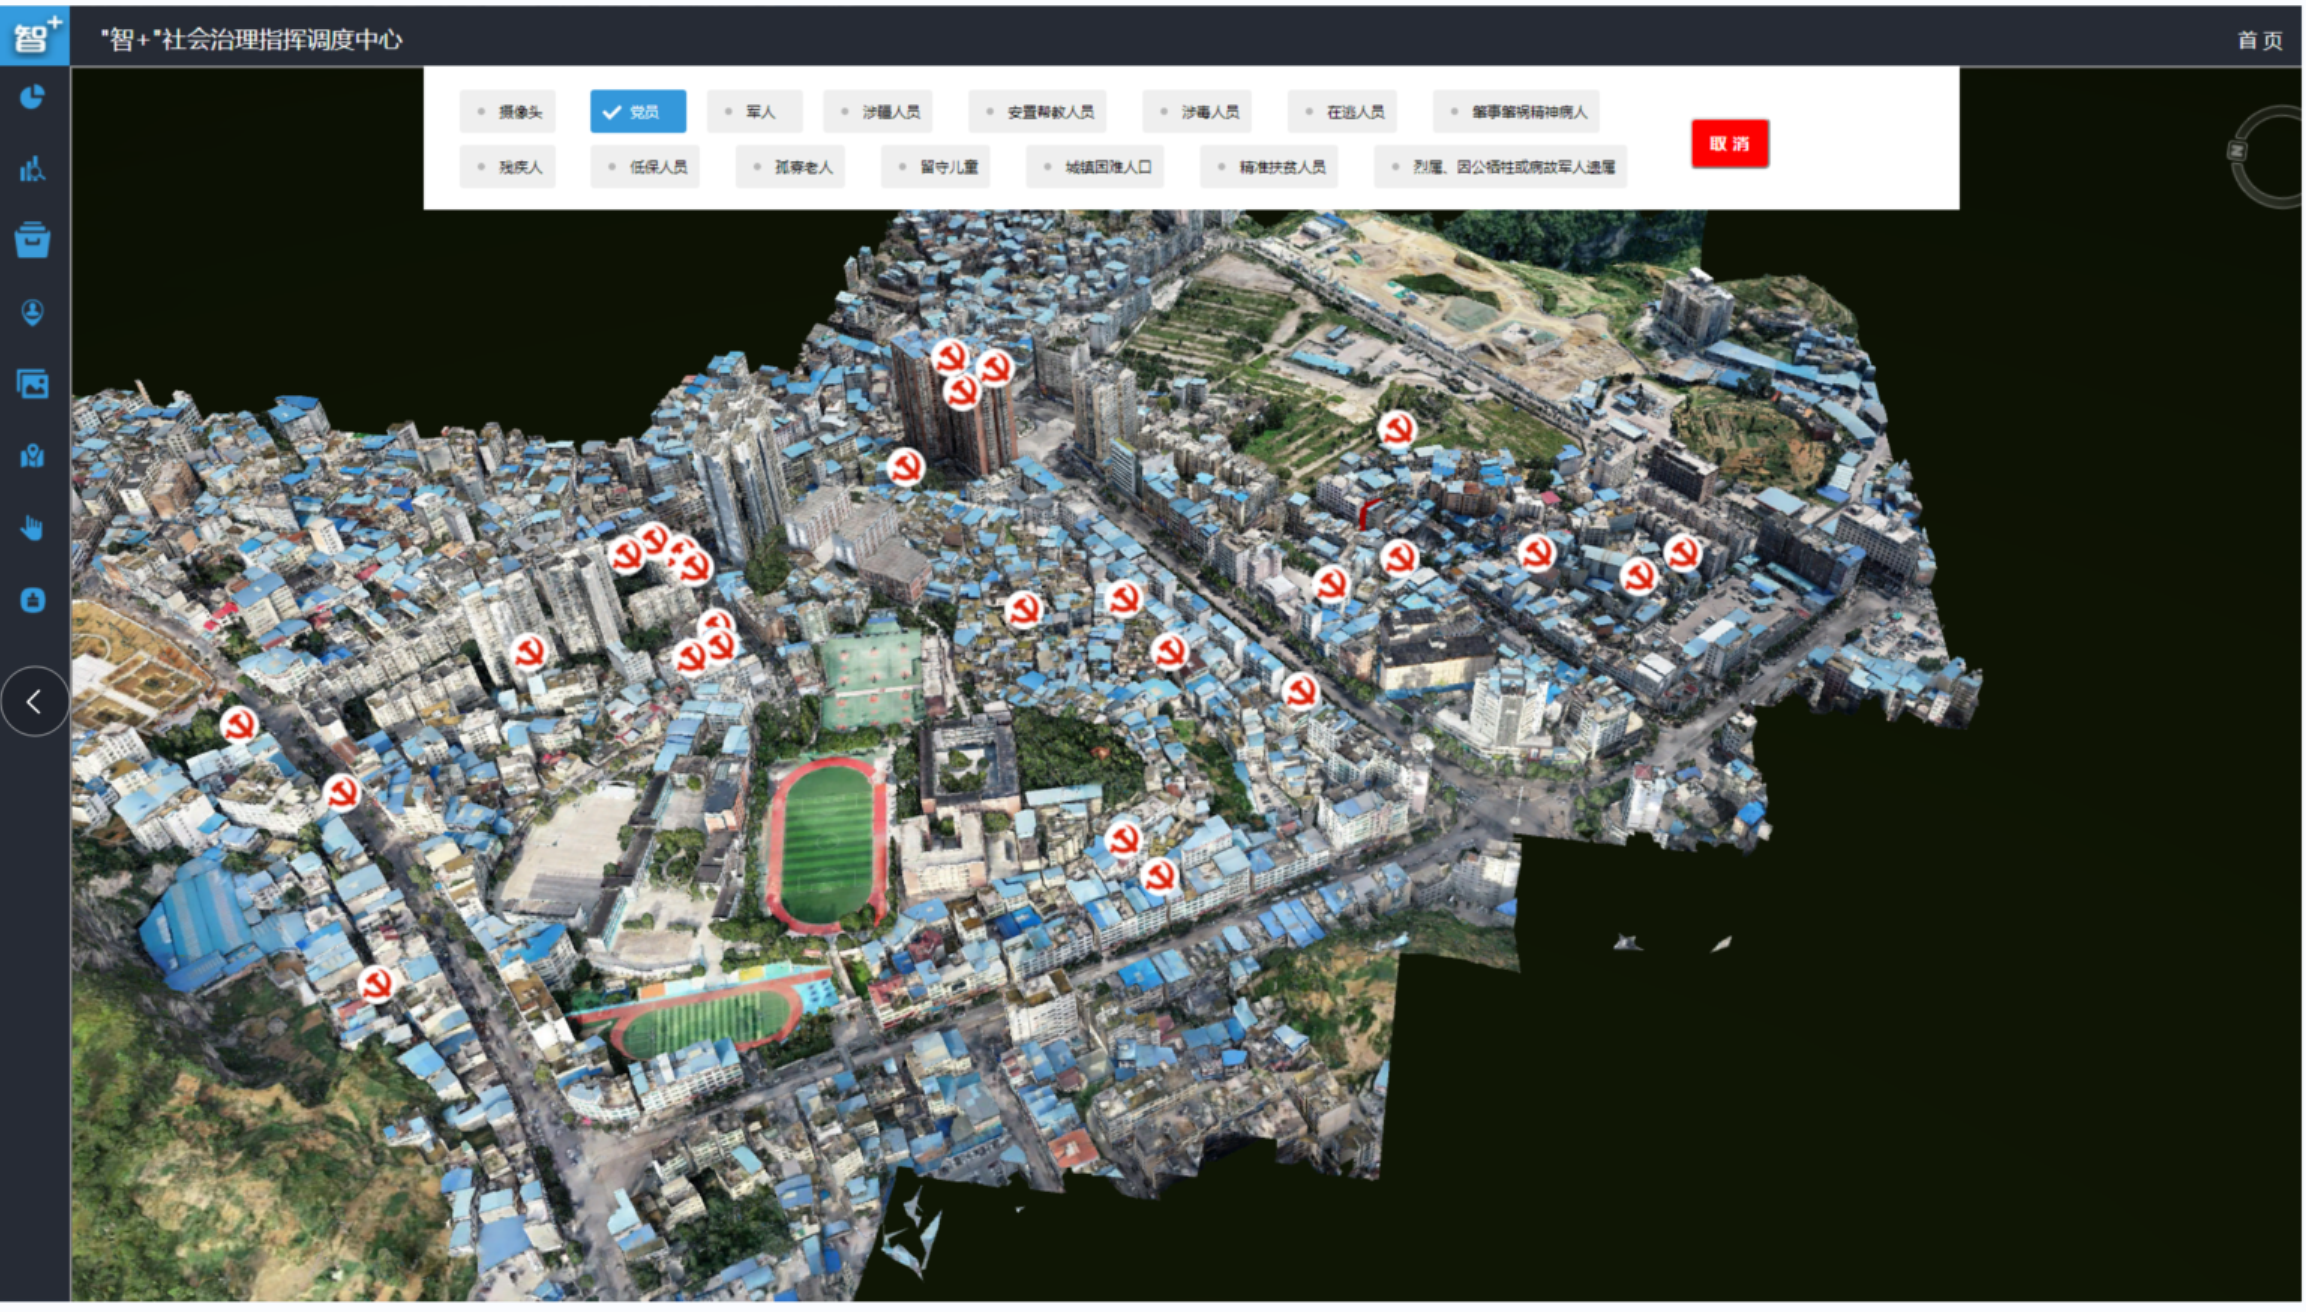Open the image gallery sidebar icon
Image resolution: width=2306 pixels, height=1312 pixels.
pos(33,384)
